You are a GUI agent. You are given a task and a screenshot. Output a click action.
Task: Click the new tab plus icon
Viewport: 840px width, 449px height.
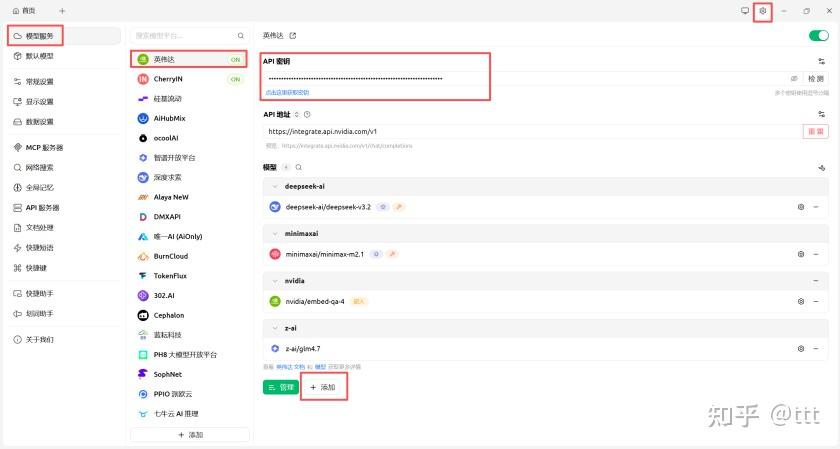[x=61, y=10]
